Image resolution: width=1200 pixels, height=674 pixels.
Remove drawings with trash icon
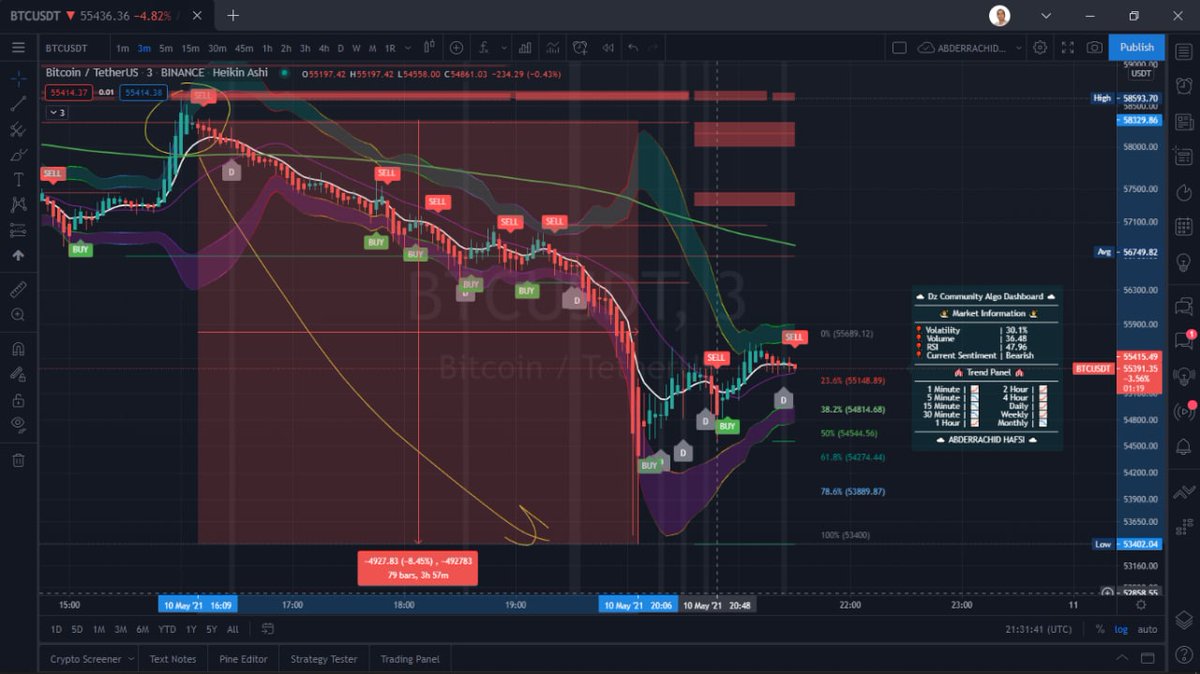click(18, 460)
